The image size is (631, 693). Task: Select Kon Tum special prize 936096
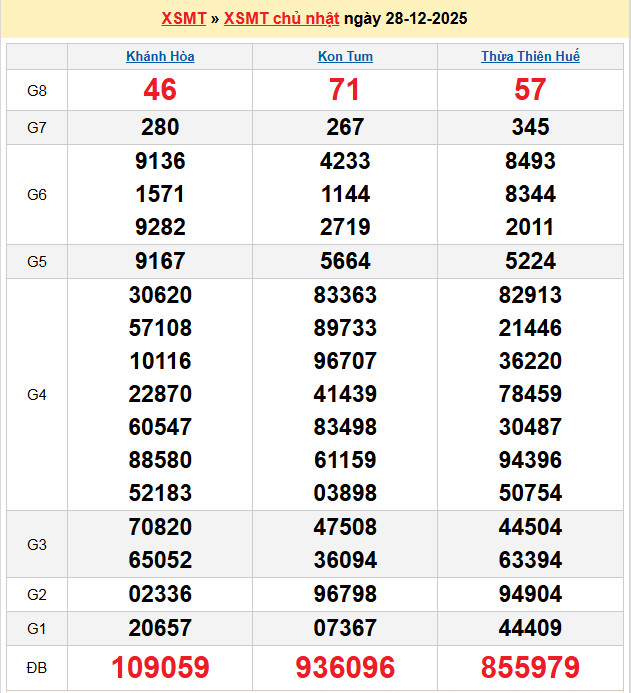pos(345,667)
